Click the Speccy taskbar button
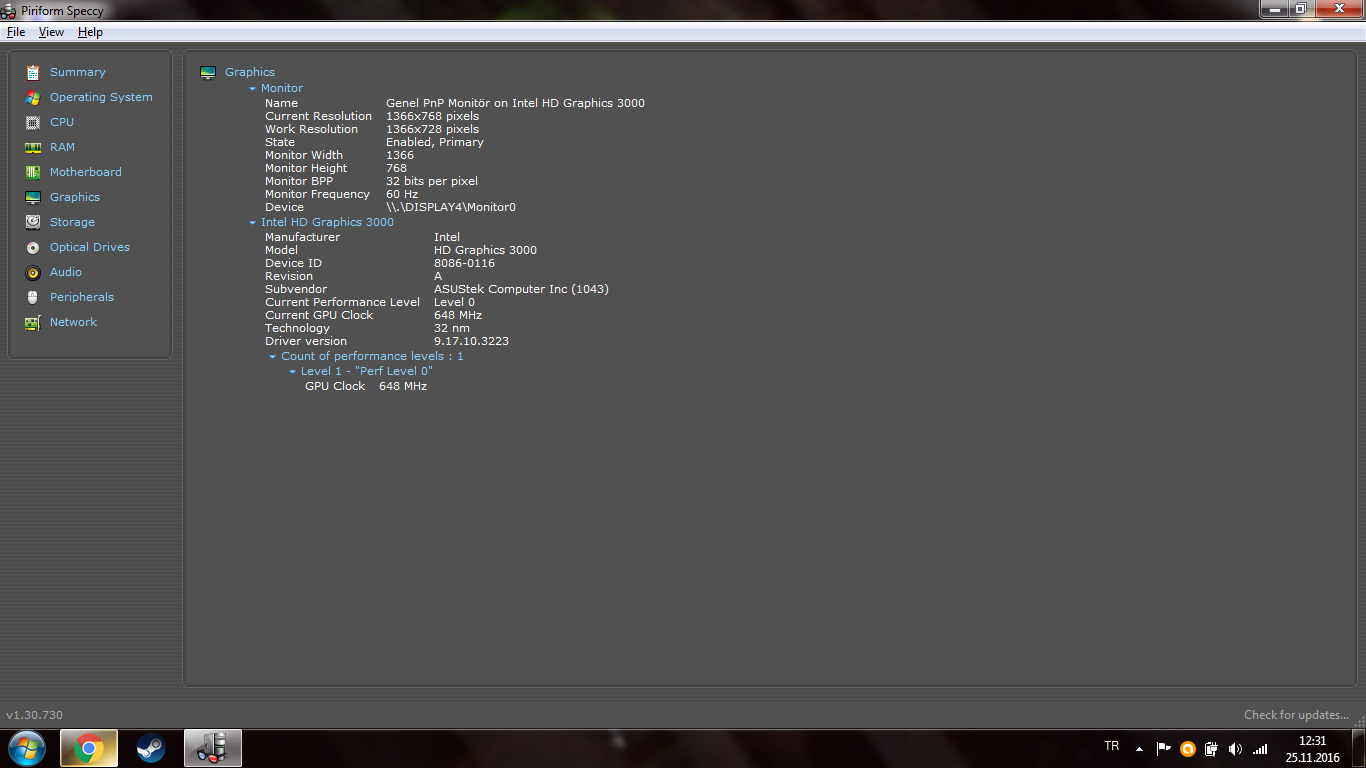Image resolution: width=1366 pixels, height=768 pixels. [213, 748]
